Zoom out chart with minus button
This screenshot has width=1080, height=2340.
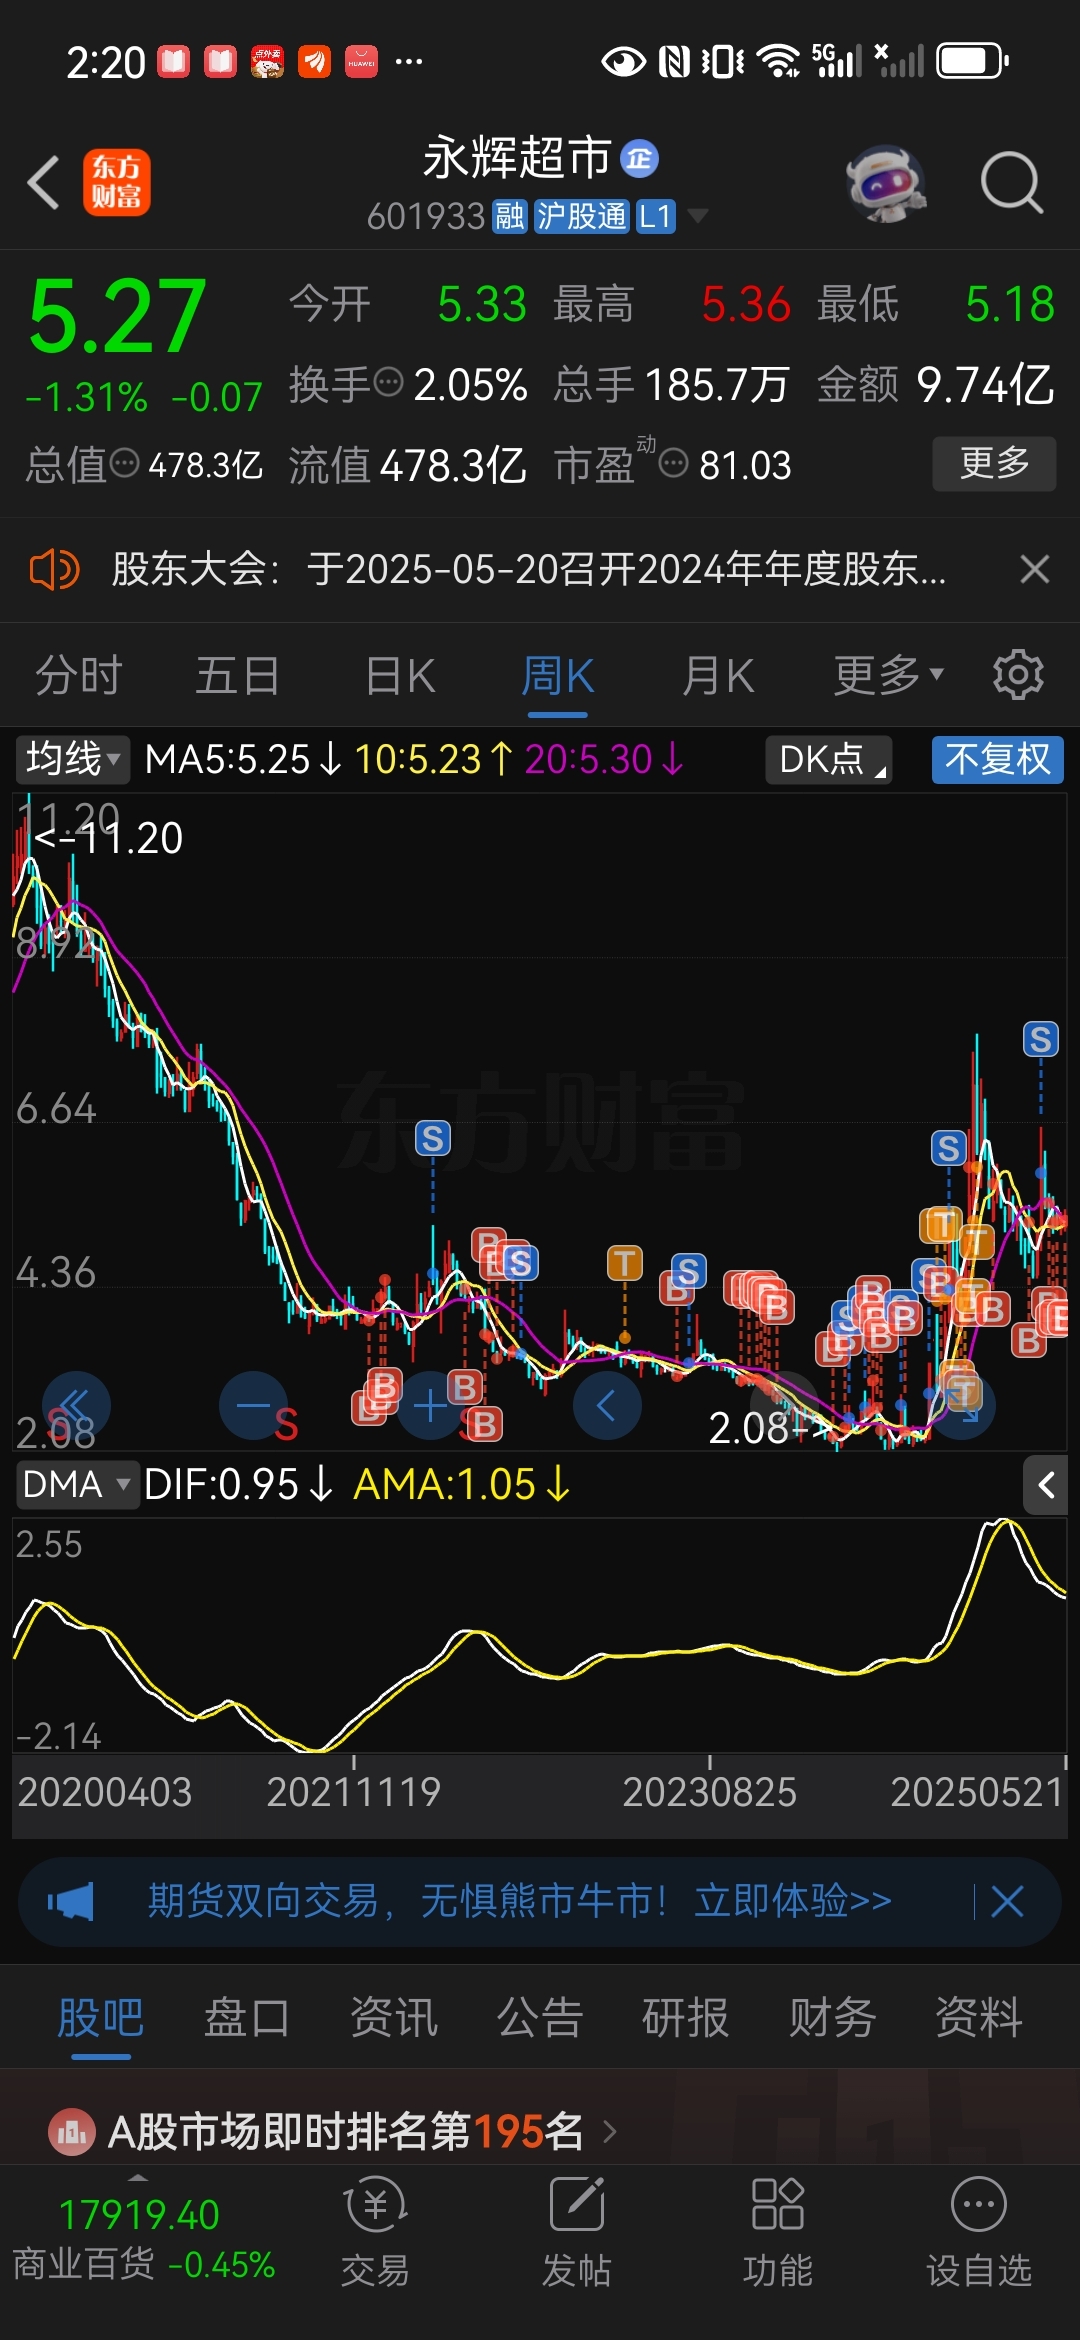pos(253,1406)
